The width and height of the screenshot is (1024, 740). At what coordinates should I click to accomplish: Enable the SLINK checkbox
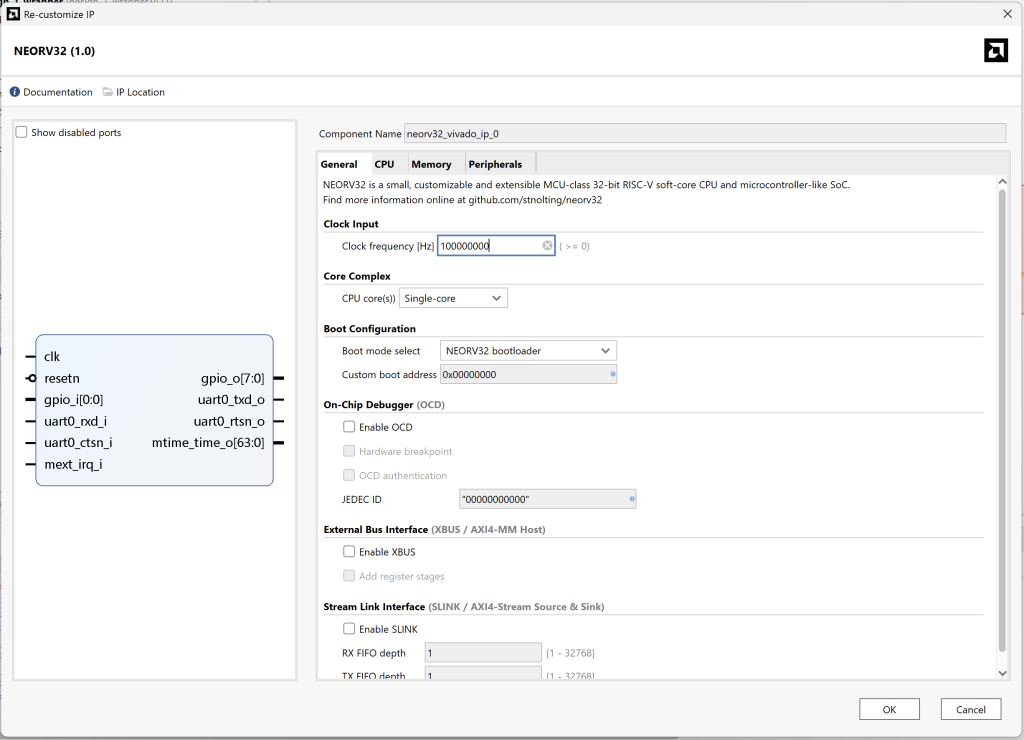[x=349, y=629]
